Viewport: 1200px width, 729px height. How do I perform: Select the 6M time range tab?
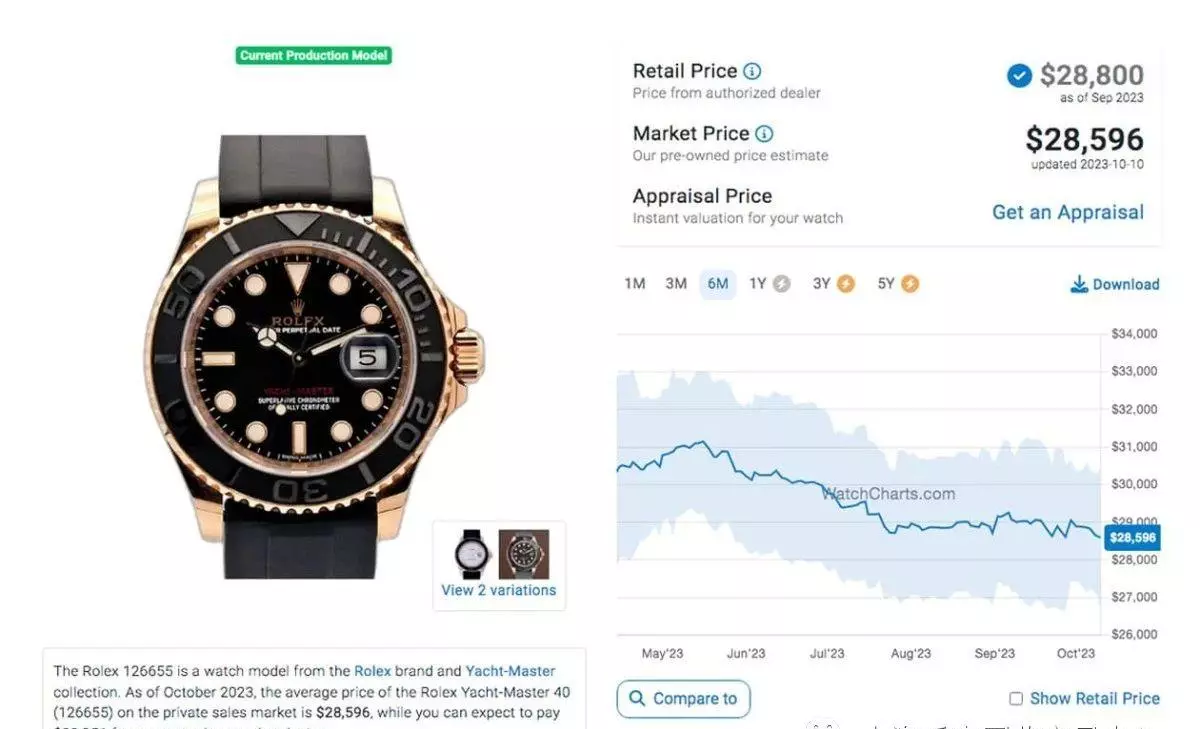pos(718,284)
